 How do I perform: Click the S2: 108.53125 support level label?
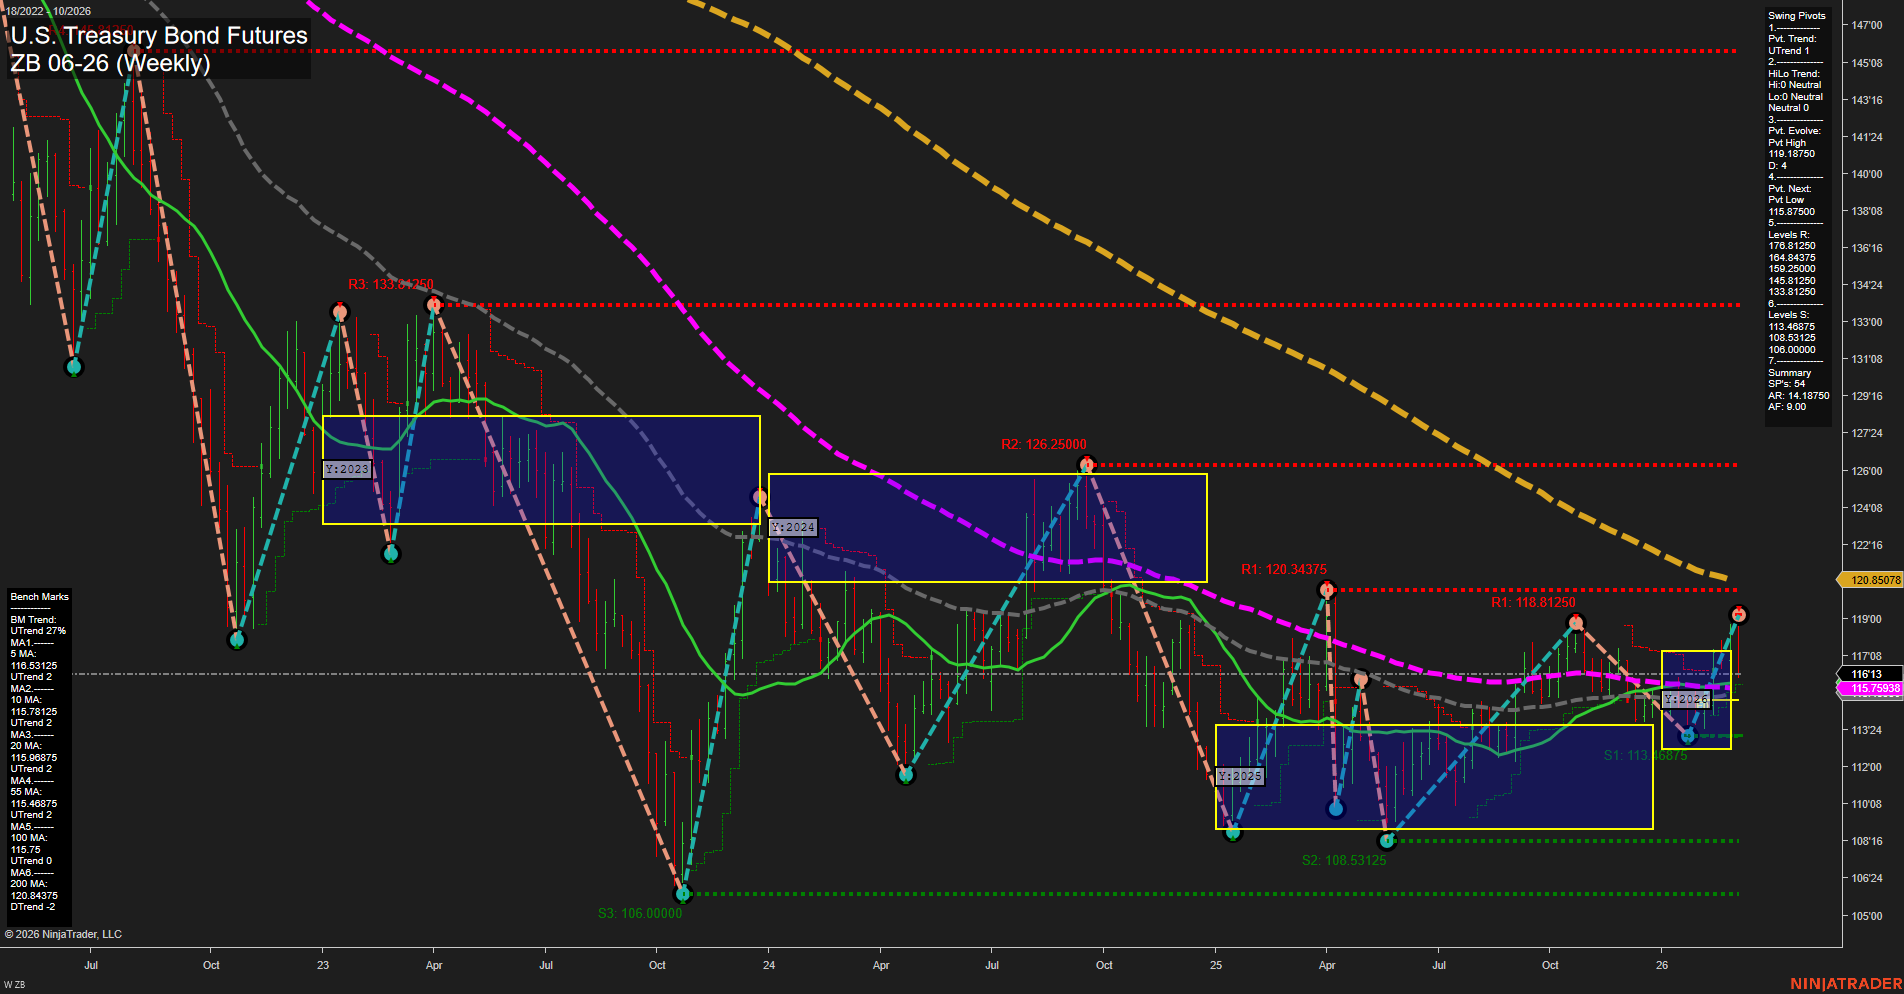pyautogui.click(x=1344, y=858)
